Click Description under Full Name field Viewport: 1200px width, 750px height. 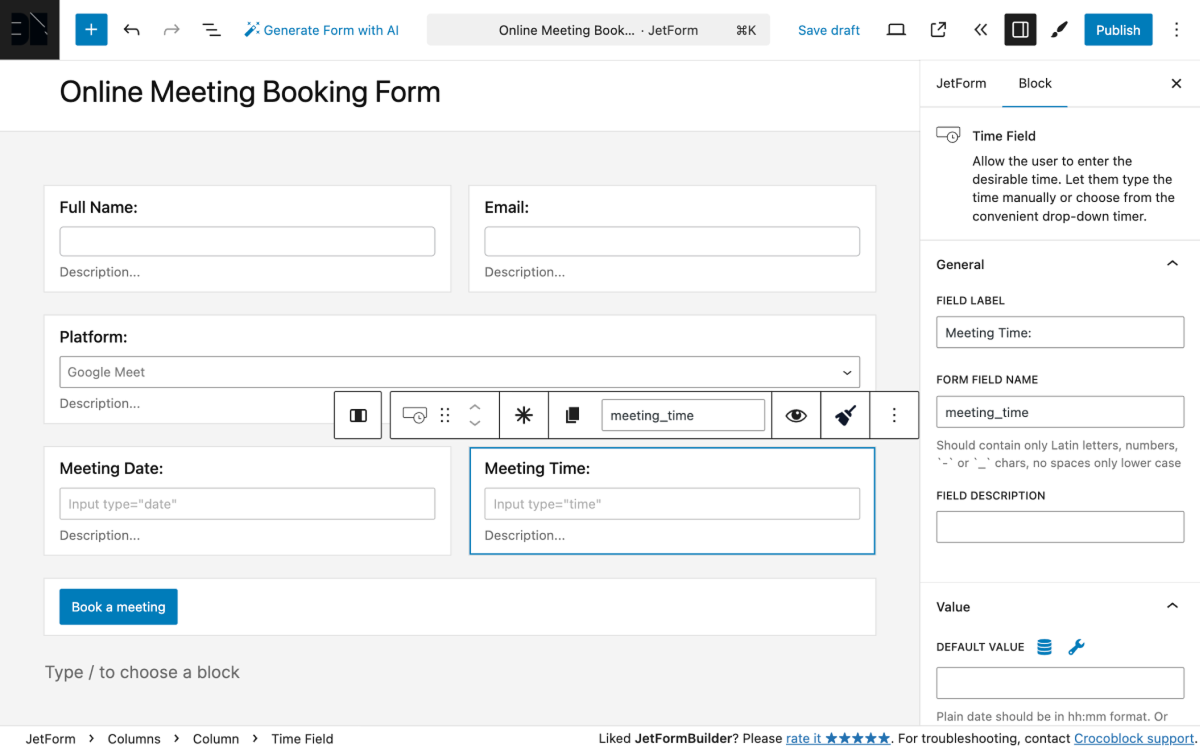(100, 272)
